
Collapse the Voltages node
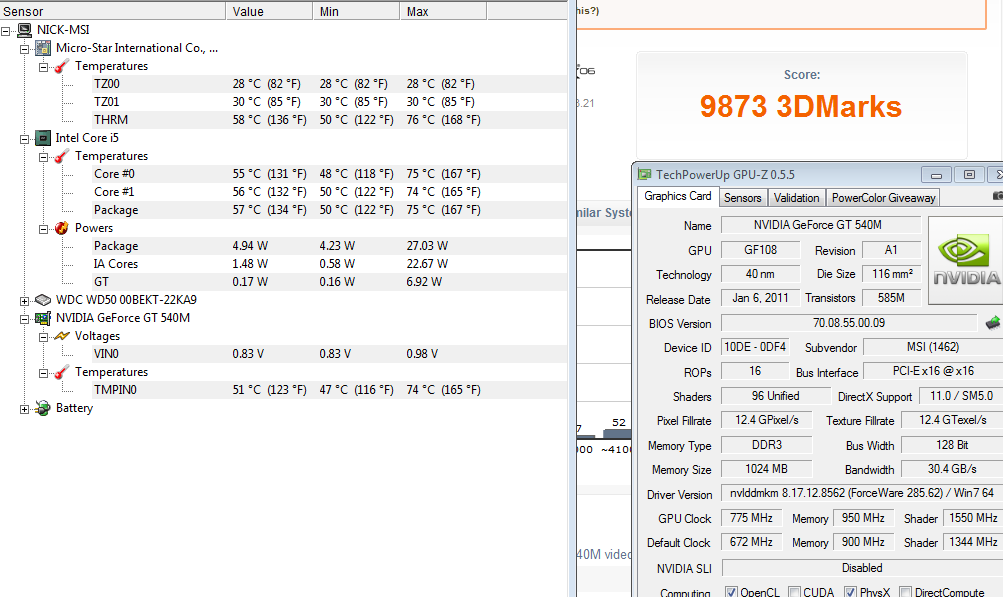(43, 336)
